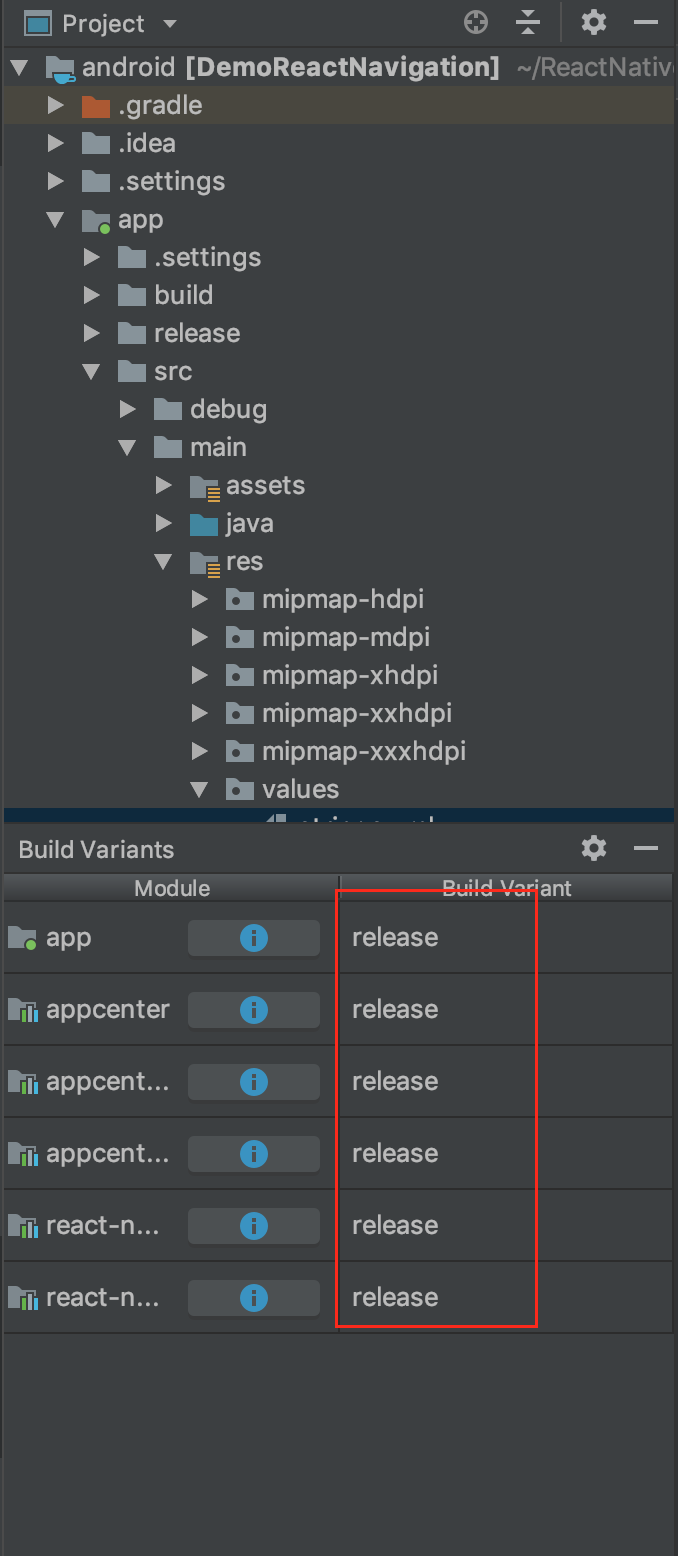Screen dimensions: 678x1556
Task: Hide the Project tool window
Action: pyautogui.click(x=647, y=22)
